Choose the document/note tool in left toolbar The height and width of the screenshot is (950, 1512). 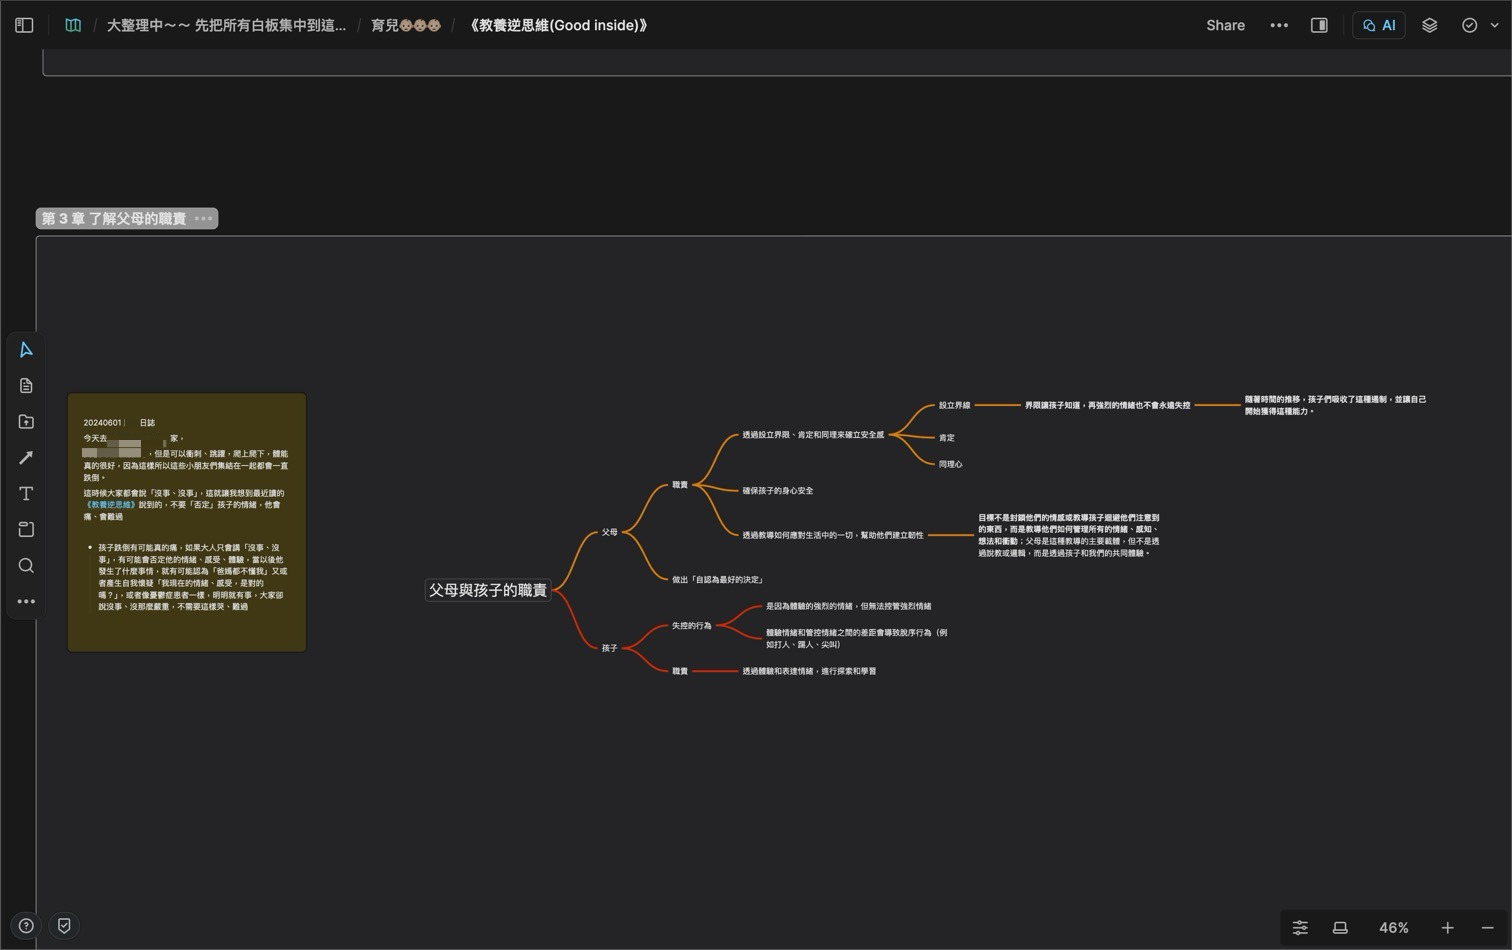[x=26, y=386]
